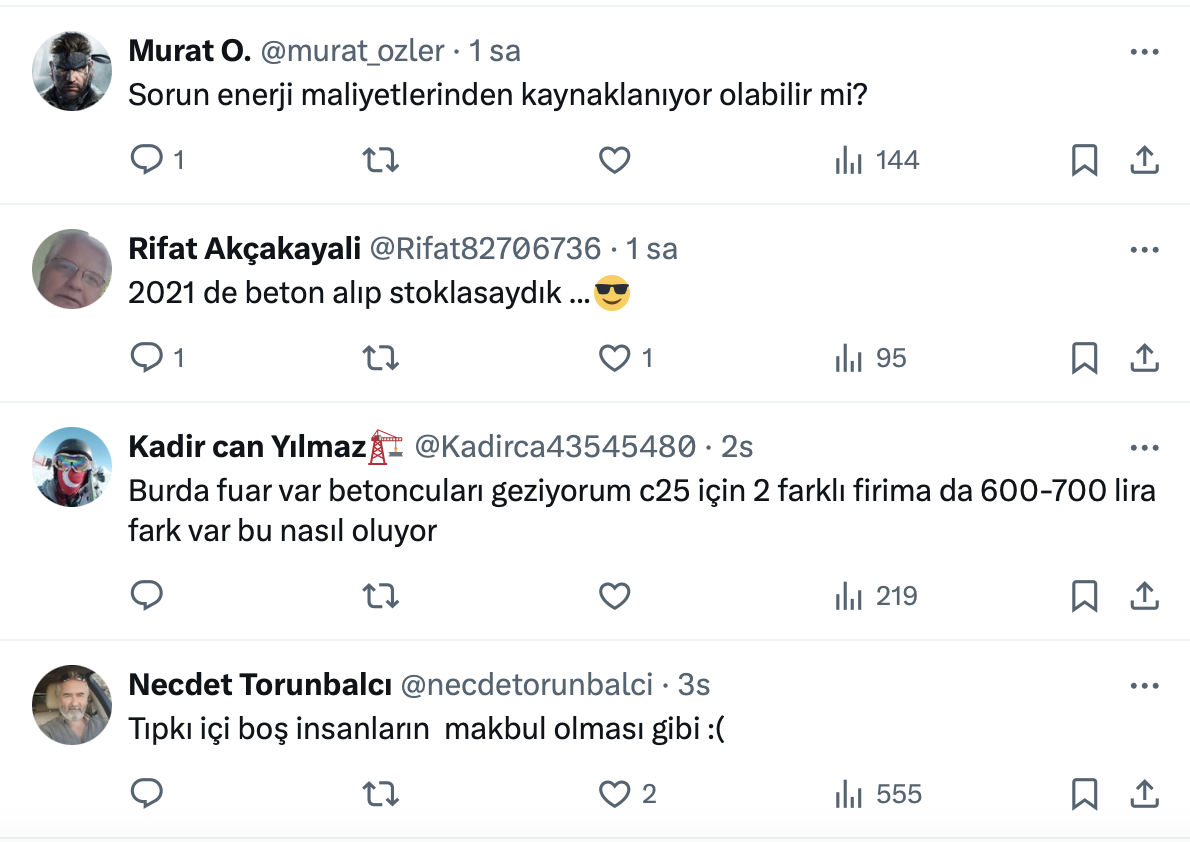Open Rifat Akçakayali's profile picture
Screen dimensions: 1190x842
point(72,269)
